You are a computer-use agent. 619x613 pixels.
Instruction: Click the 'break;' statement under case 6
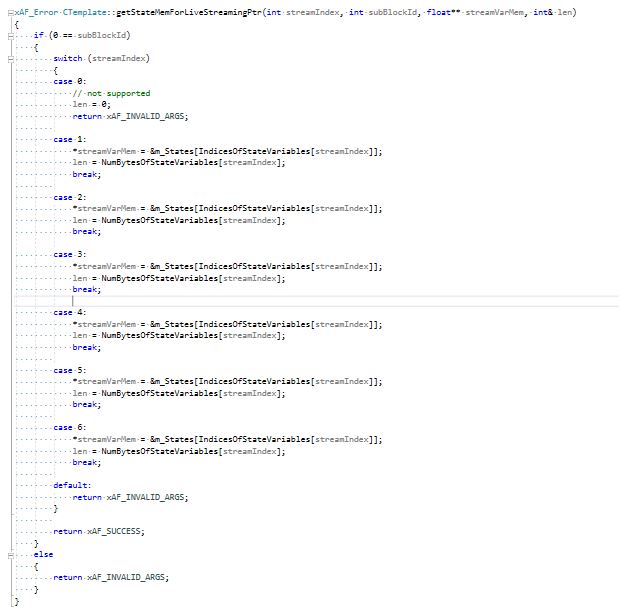(x=87, y=463)
